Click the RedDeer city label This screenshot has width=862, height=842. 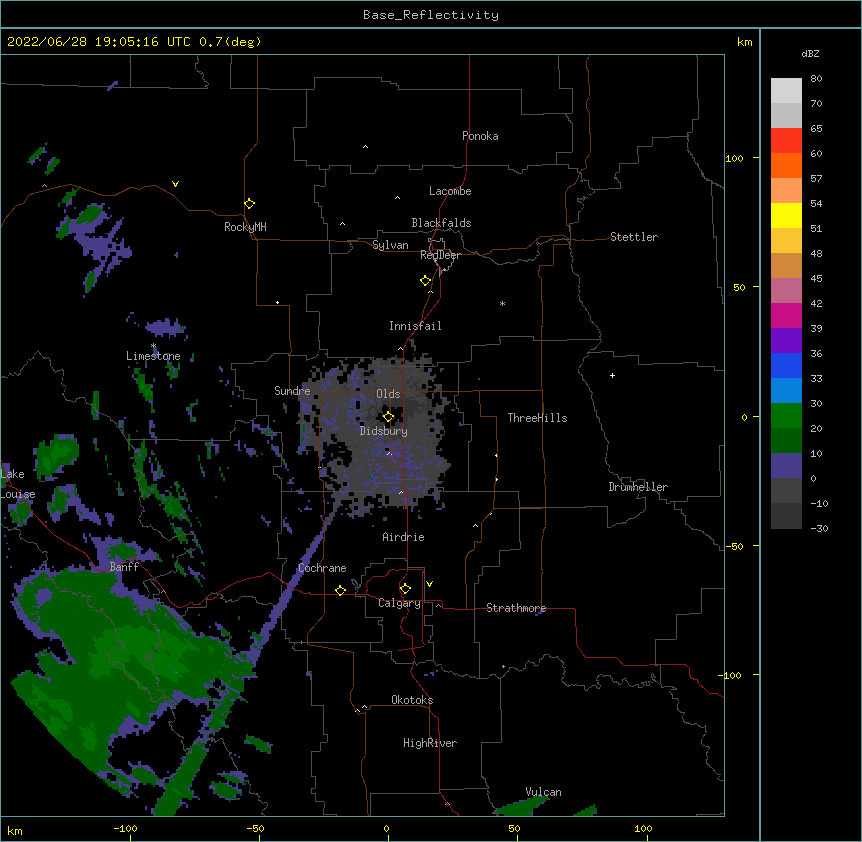(x=440, y=255)
